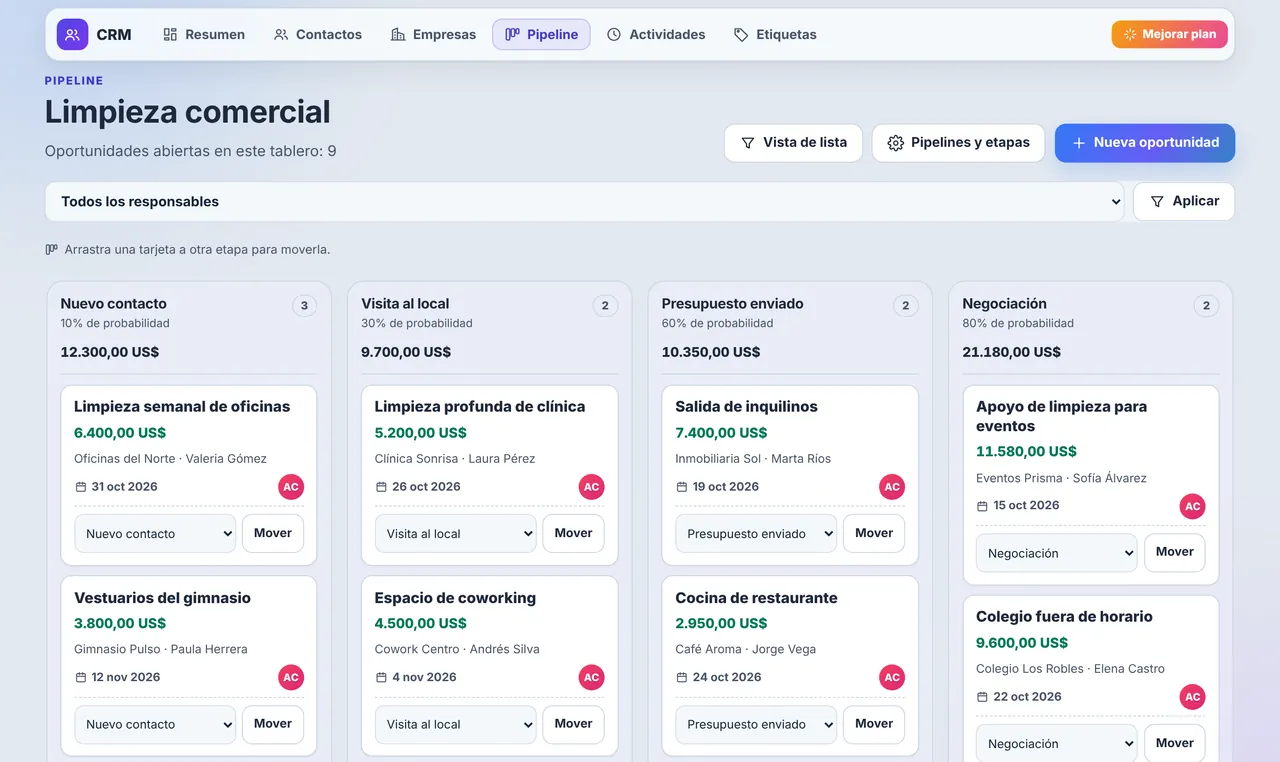Click the AC avatar on Limpieza profunda de clínica
The height and width of the screenshot is (762, 1280).
click(x=592, y=487)
